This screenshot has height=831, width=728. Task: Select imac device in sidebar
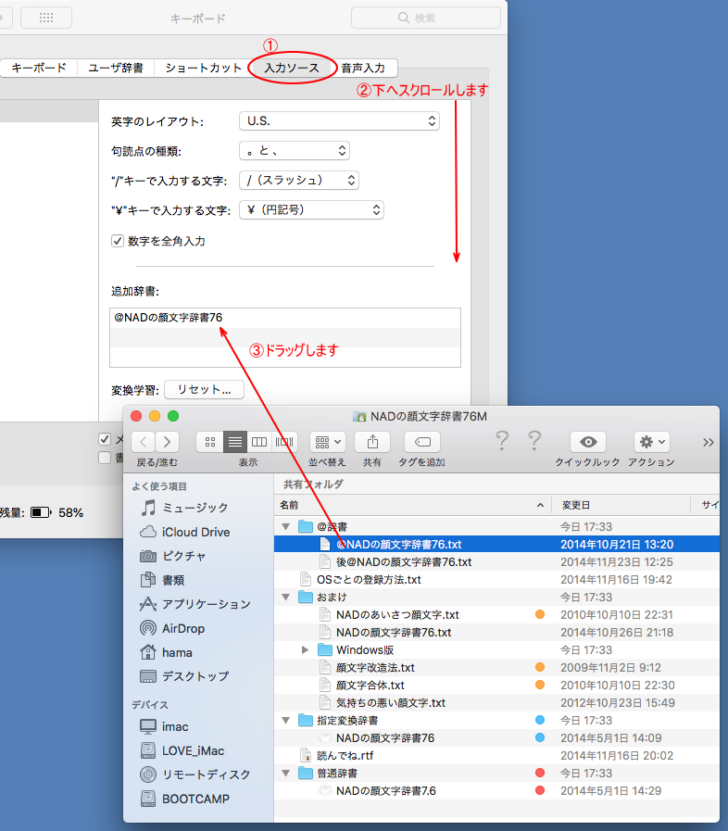click(x=164, y=727)
